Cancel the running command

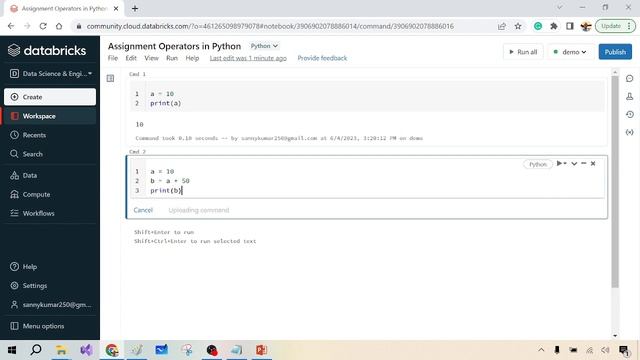click(143, 210)
